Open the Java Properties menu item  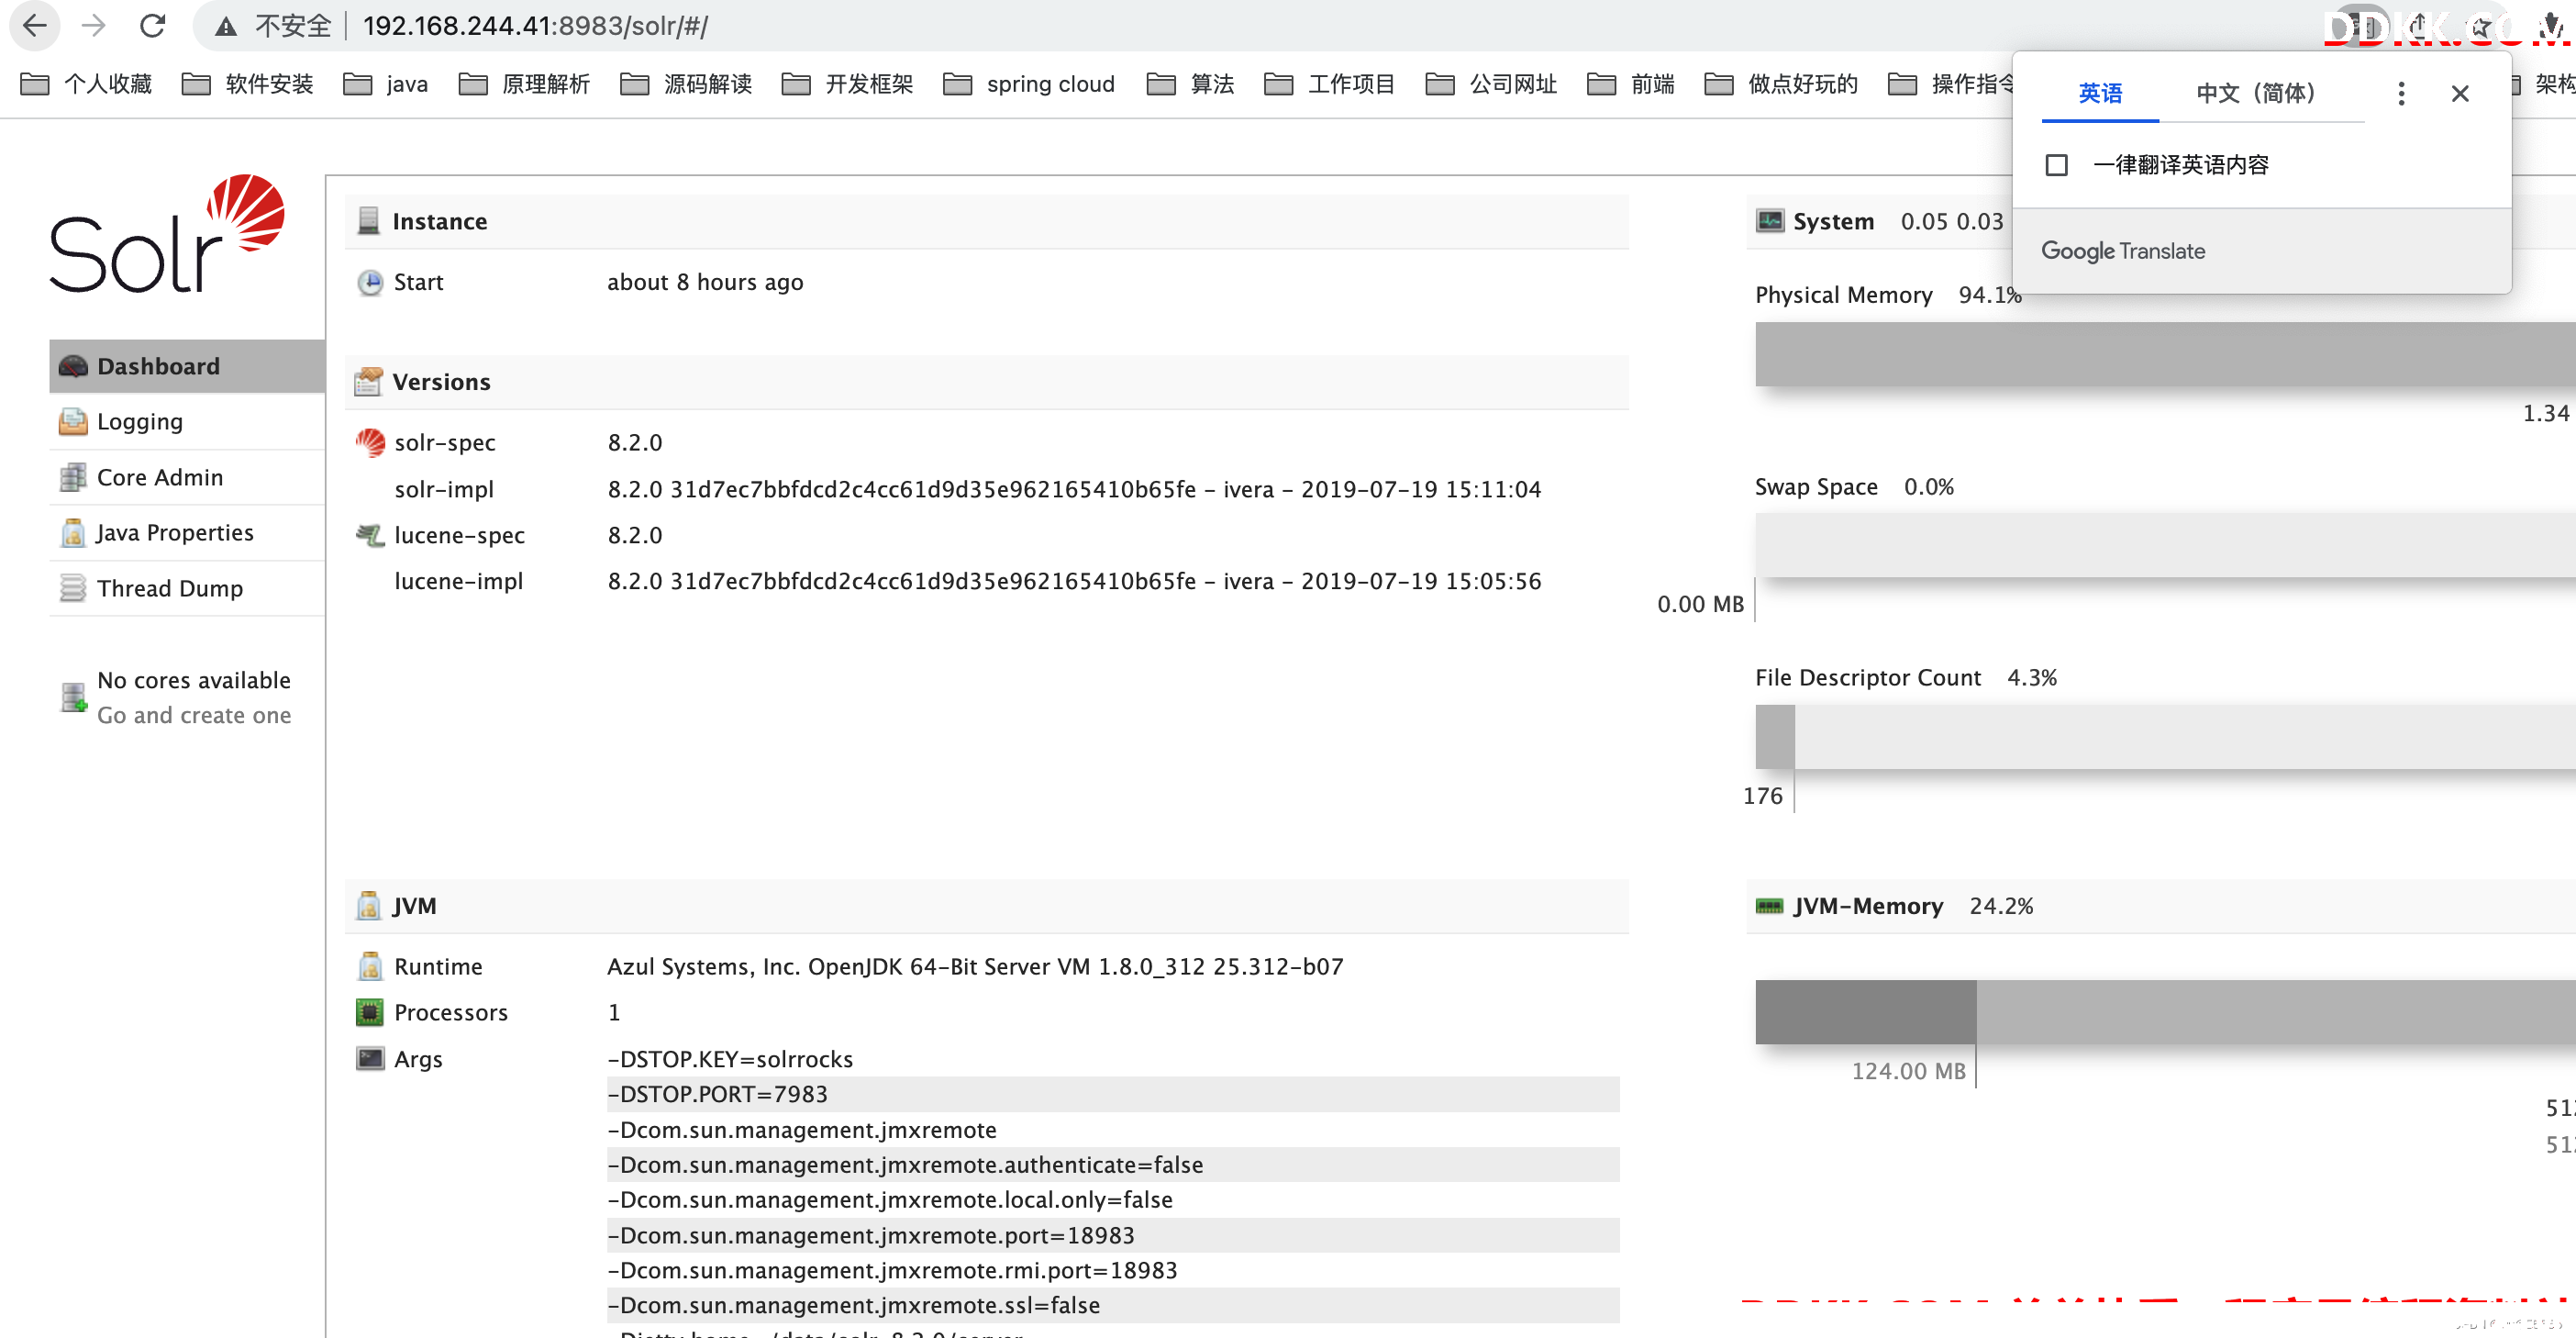coord(187,533)
